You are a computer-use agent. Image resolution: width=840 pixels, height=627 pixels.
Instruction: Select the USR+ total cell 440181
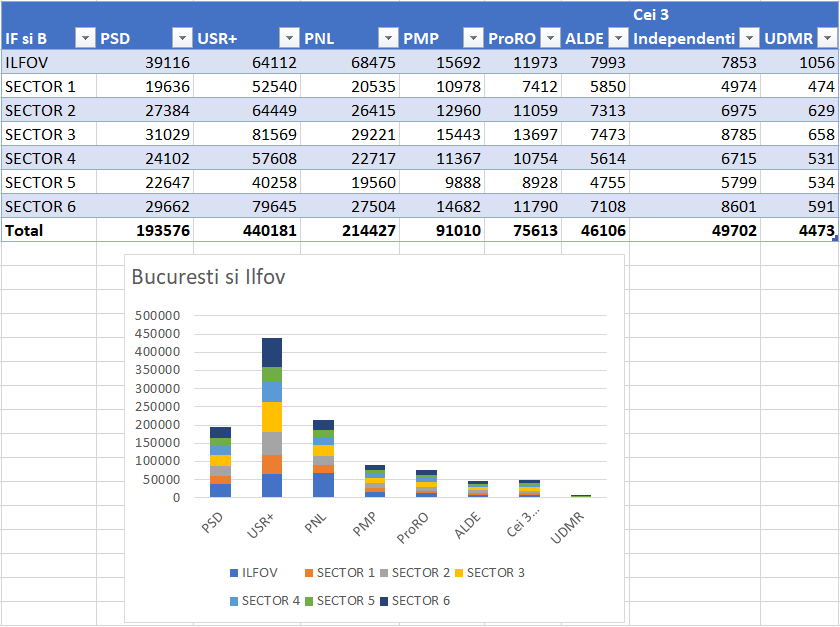(246, 230)
